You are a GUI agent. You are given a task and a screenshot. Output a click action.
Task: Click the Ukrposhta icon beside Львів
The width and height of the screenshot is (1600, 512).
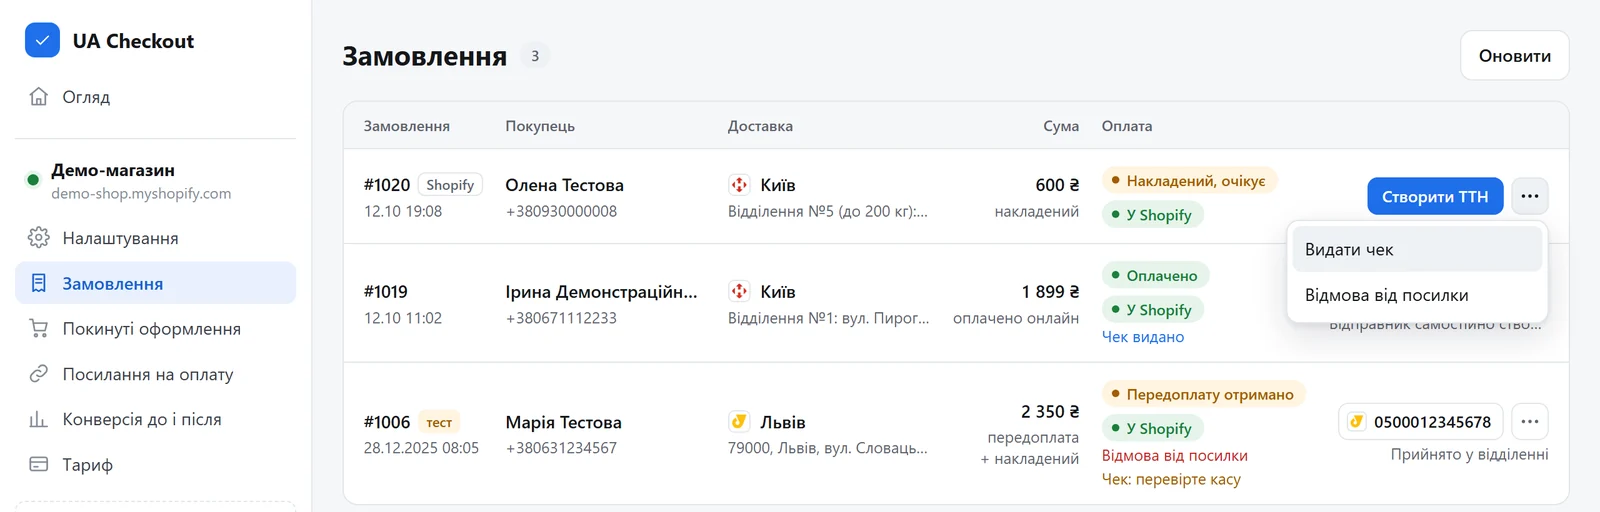tap(739, 422)
